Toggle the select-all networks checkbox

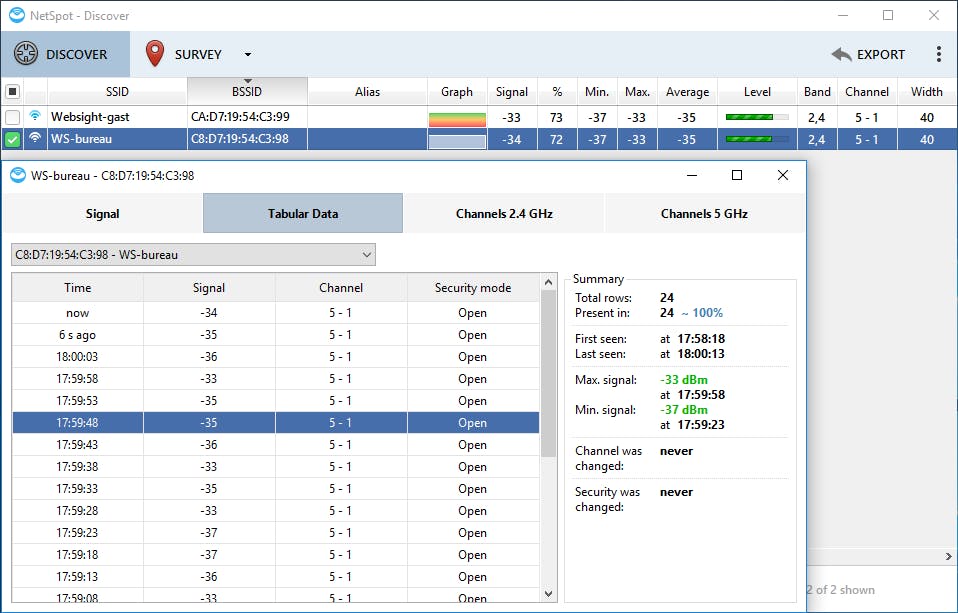click(x=12, y=92)
